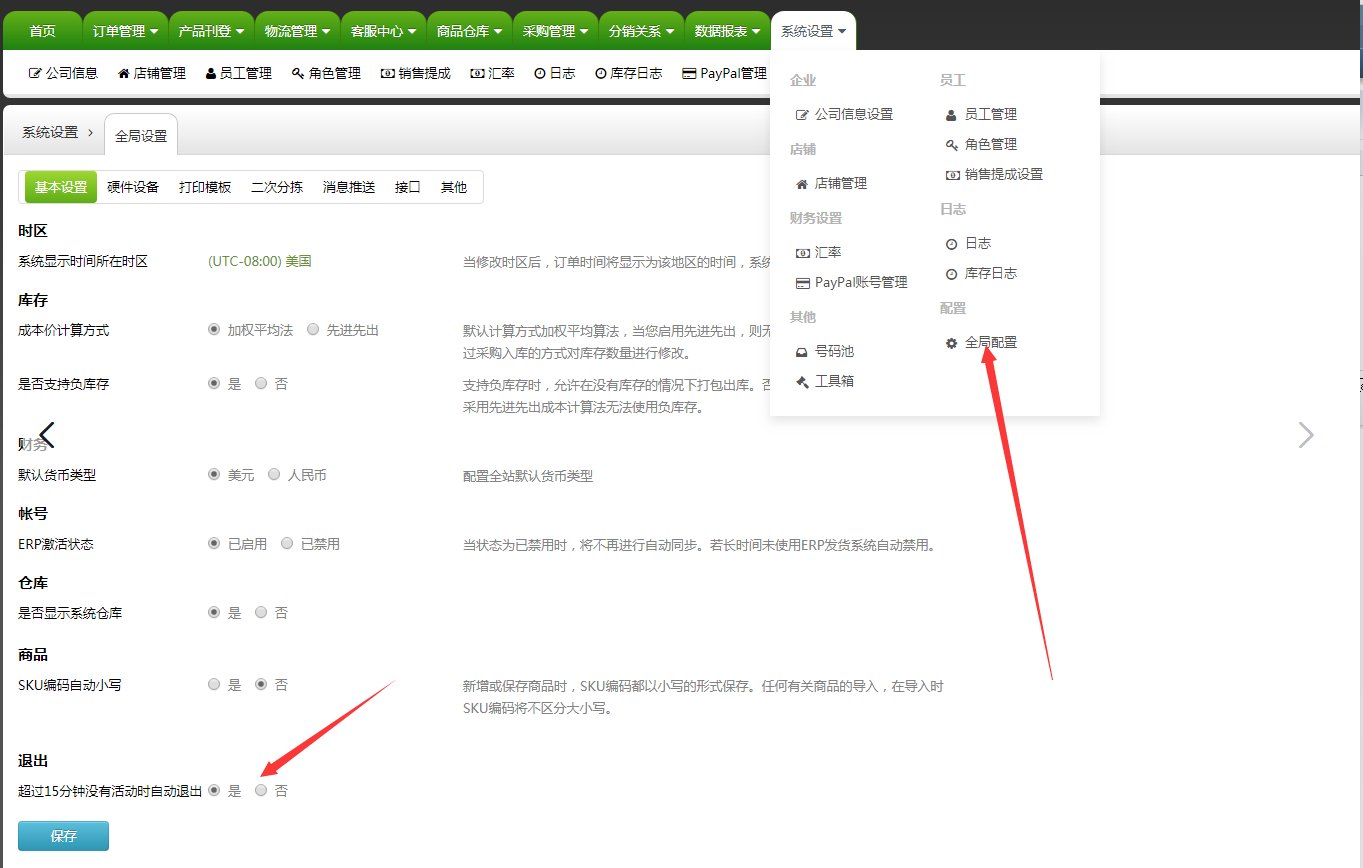Click the money icon beside 销售提成设置
Viewport: 1363px width, 868px height.
[952, 175]
